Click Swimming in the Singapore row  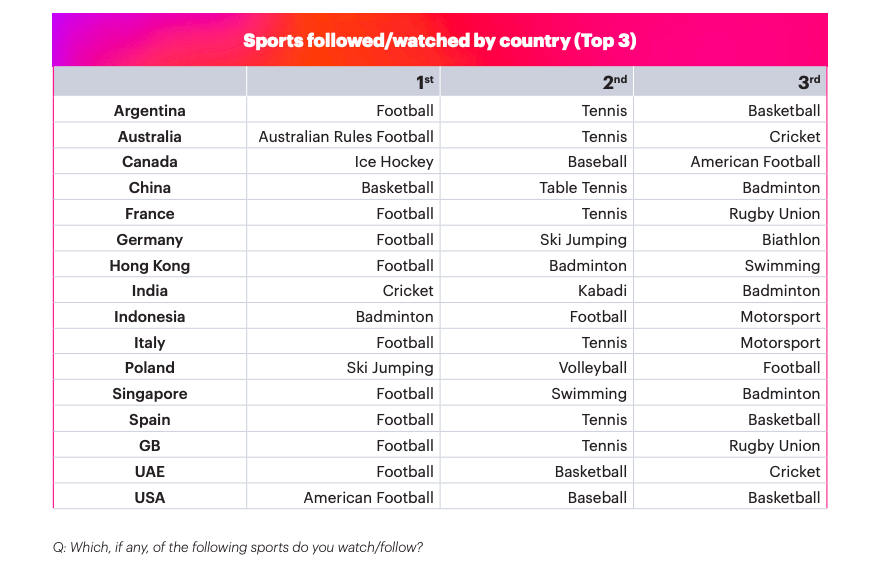[589, 394]
